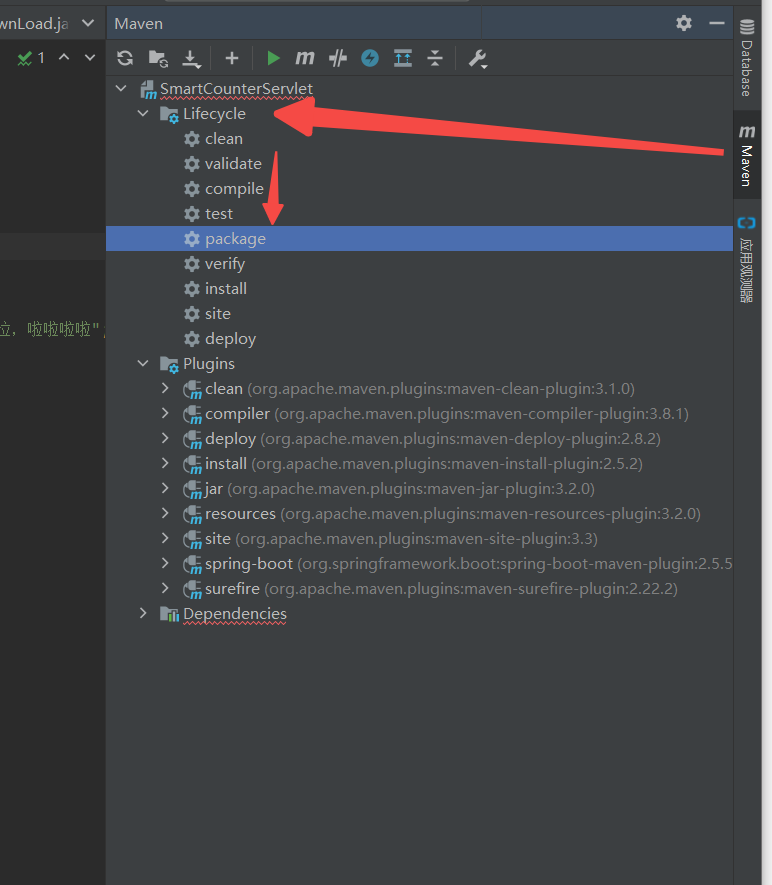Click the SmartCounterServlet project label

point(236,89)
